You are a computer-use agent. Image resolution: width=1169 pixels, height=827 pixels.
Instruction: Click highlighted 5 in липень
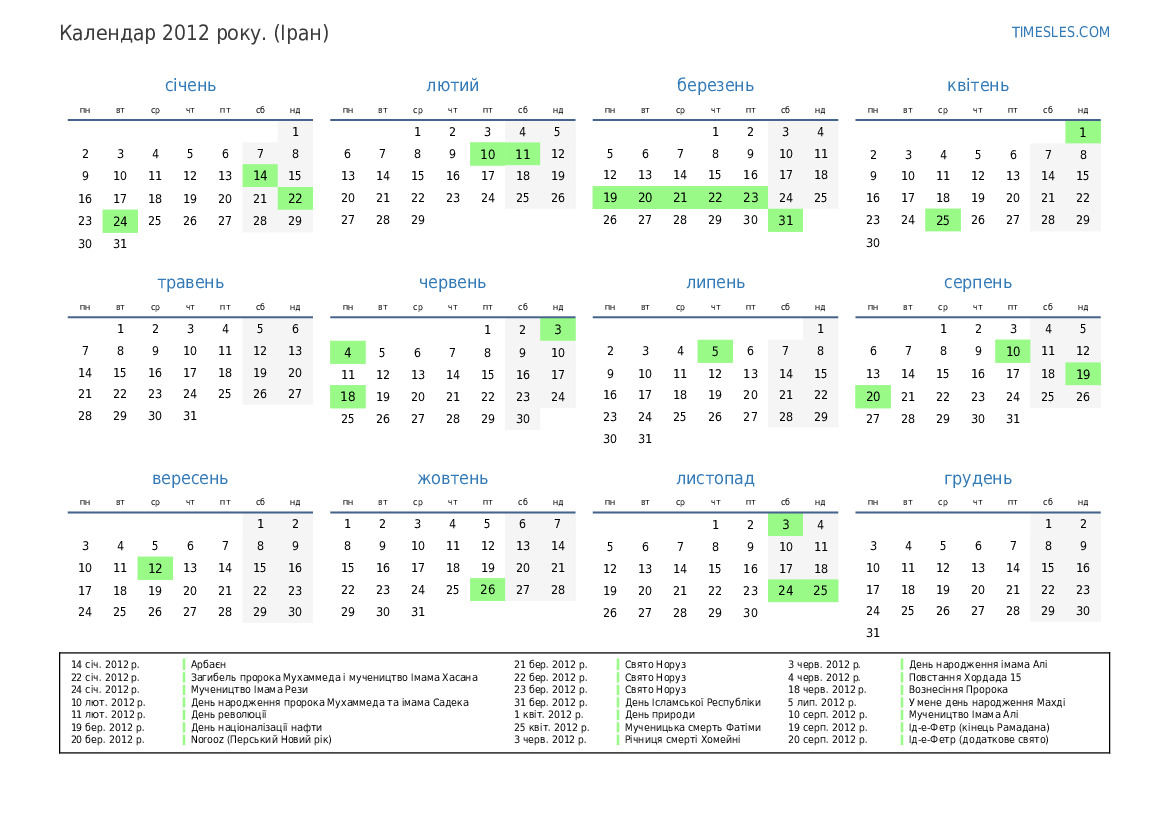(715, 351)
